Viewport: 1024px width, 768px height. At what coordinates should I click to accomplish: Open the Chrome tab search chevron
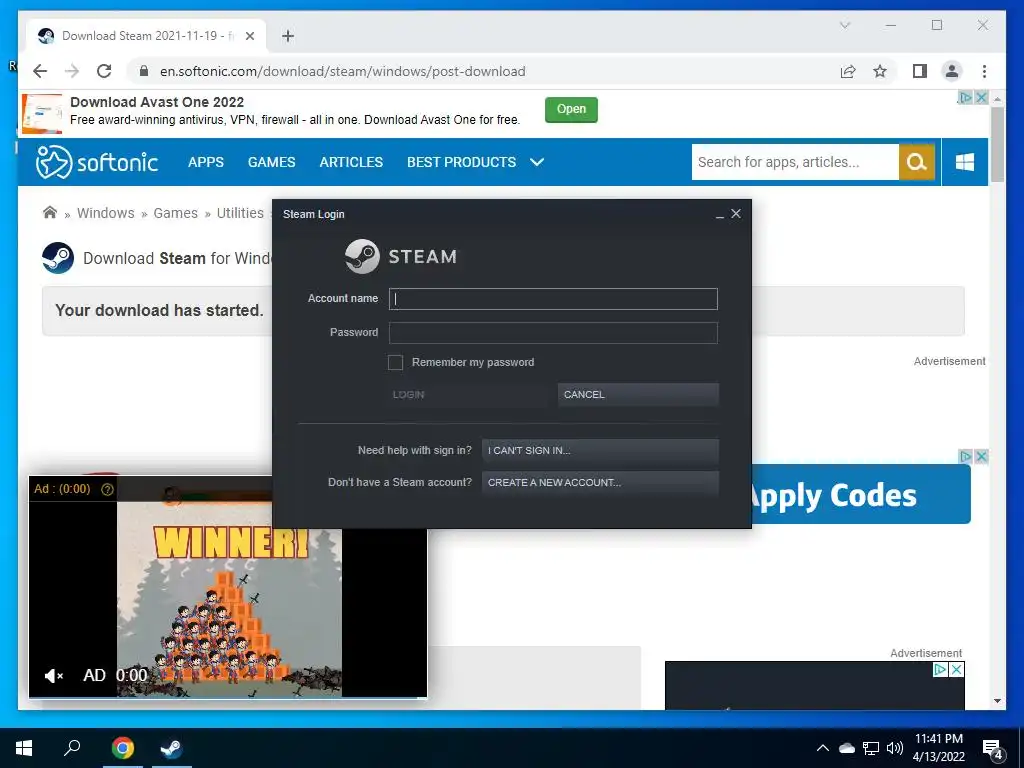844,25
